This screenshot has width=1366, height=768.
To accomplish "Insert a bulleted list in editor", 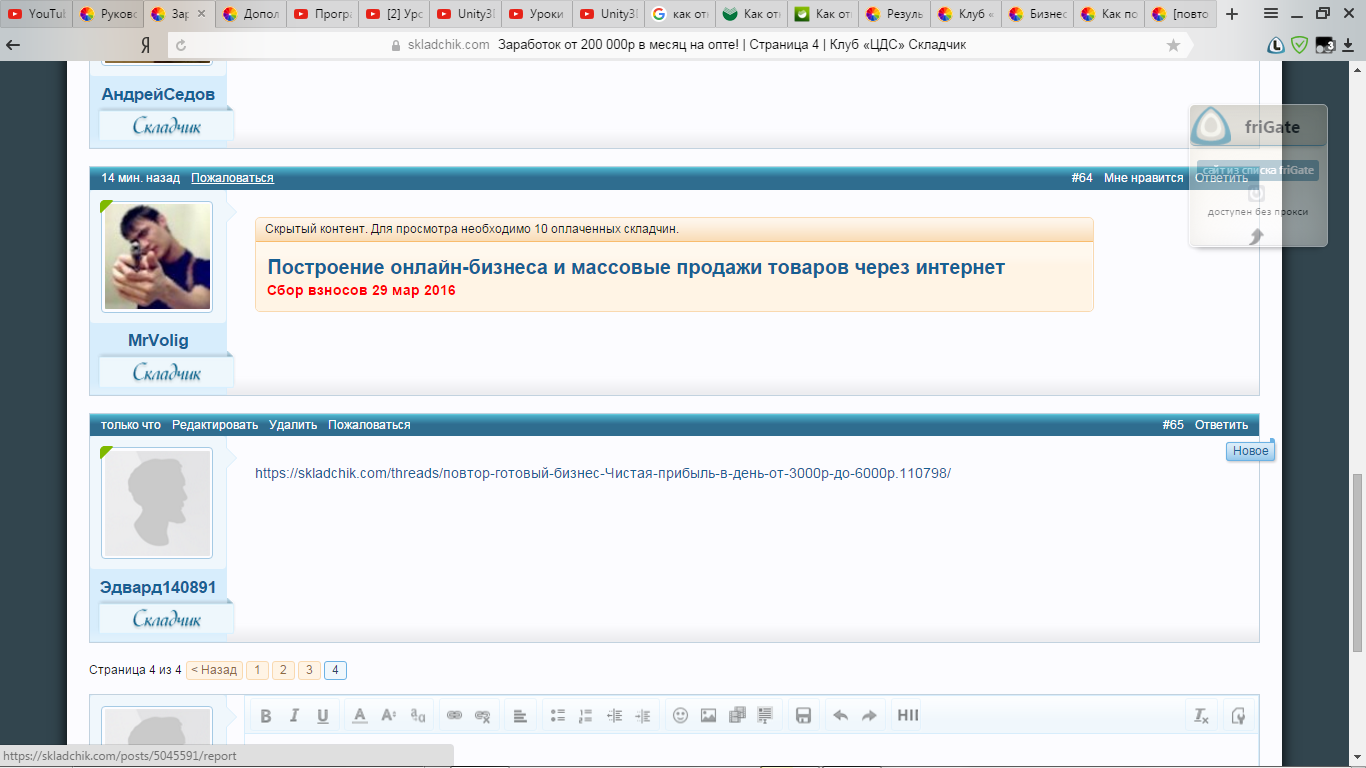I will [558, 715].
